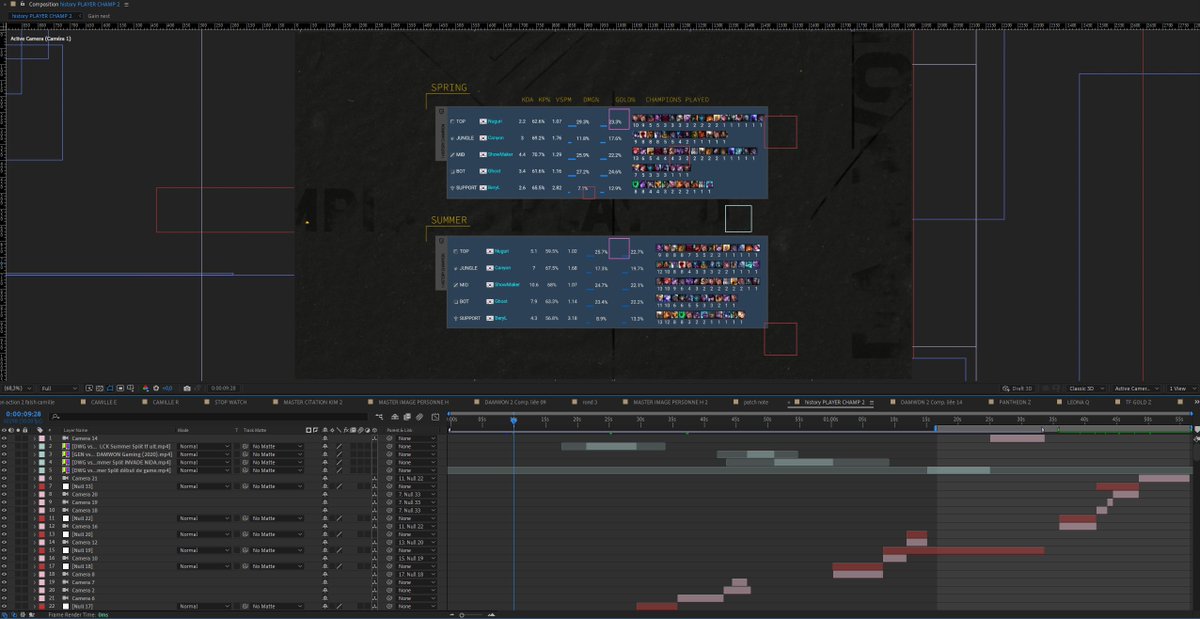Switch to MASTER CITATION KIM 2 tab
Image resolution: width=1200 pixels, height=619 pixels.
[x=313, y=401]
